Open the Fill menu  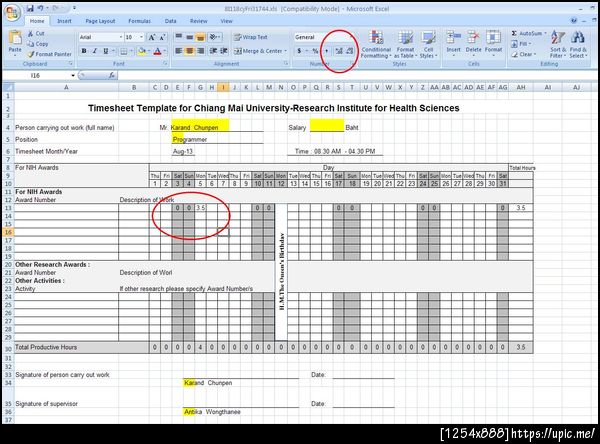pos(521,44)
